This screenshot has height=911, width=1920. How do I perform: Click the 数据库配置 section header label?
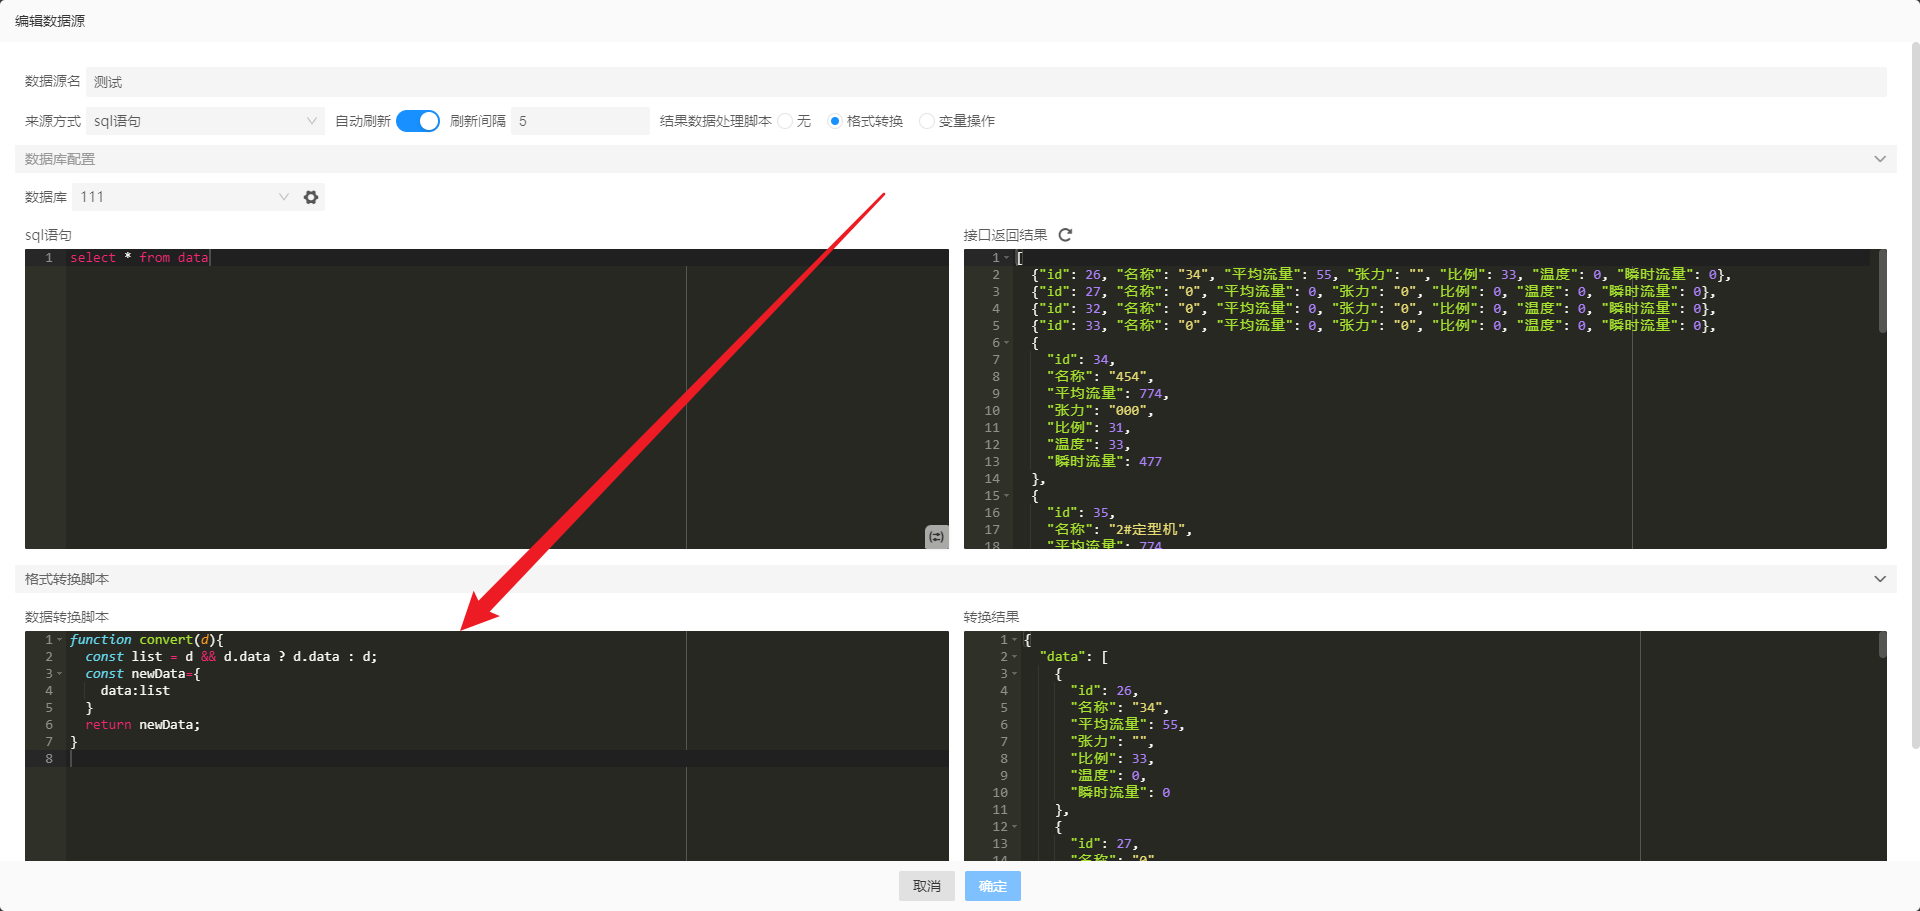click(60, 159)
